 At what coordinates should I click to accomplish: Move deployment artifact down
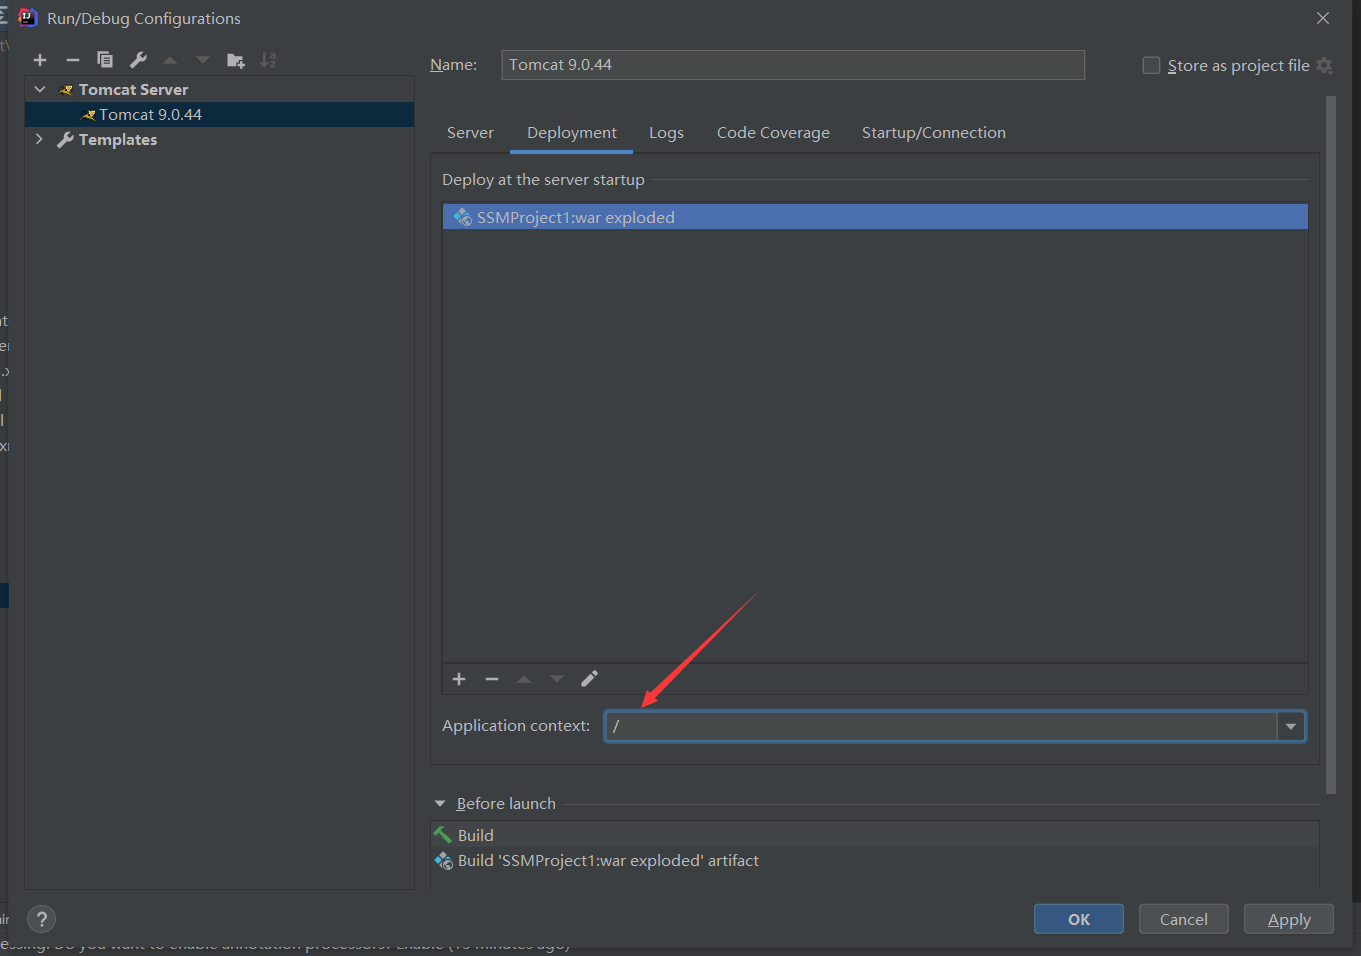point(557,679)
